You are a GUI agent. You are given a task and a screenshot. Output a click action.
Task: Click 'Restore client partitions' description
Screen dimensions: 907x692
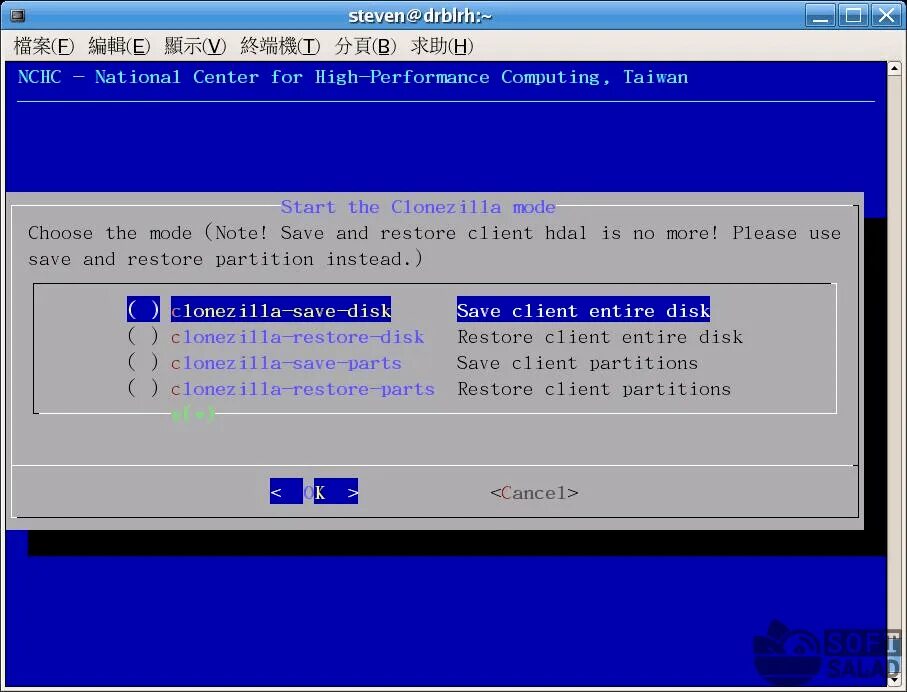pyautogui.click(x=594, y=389)
